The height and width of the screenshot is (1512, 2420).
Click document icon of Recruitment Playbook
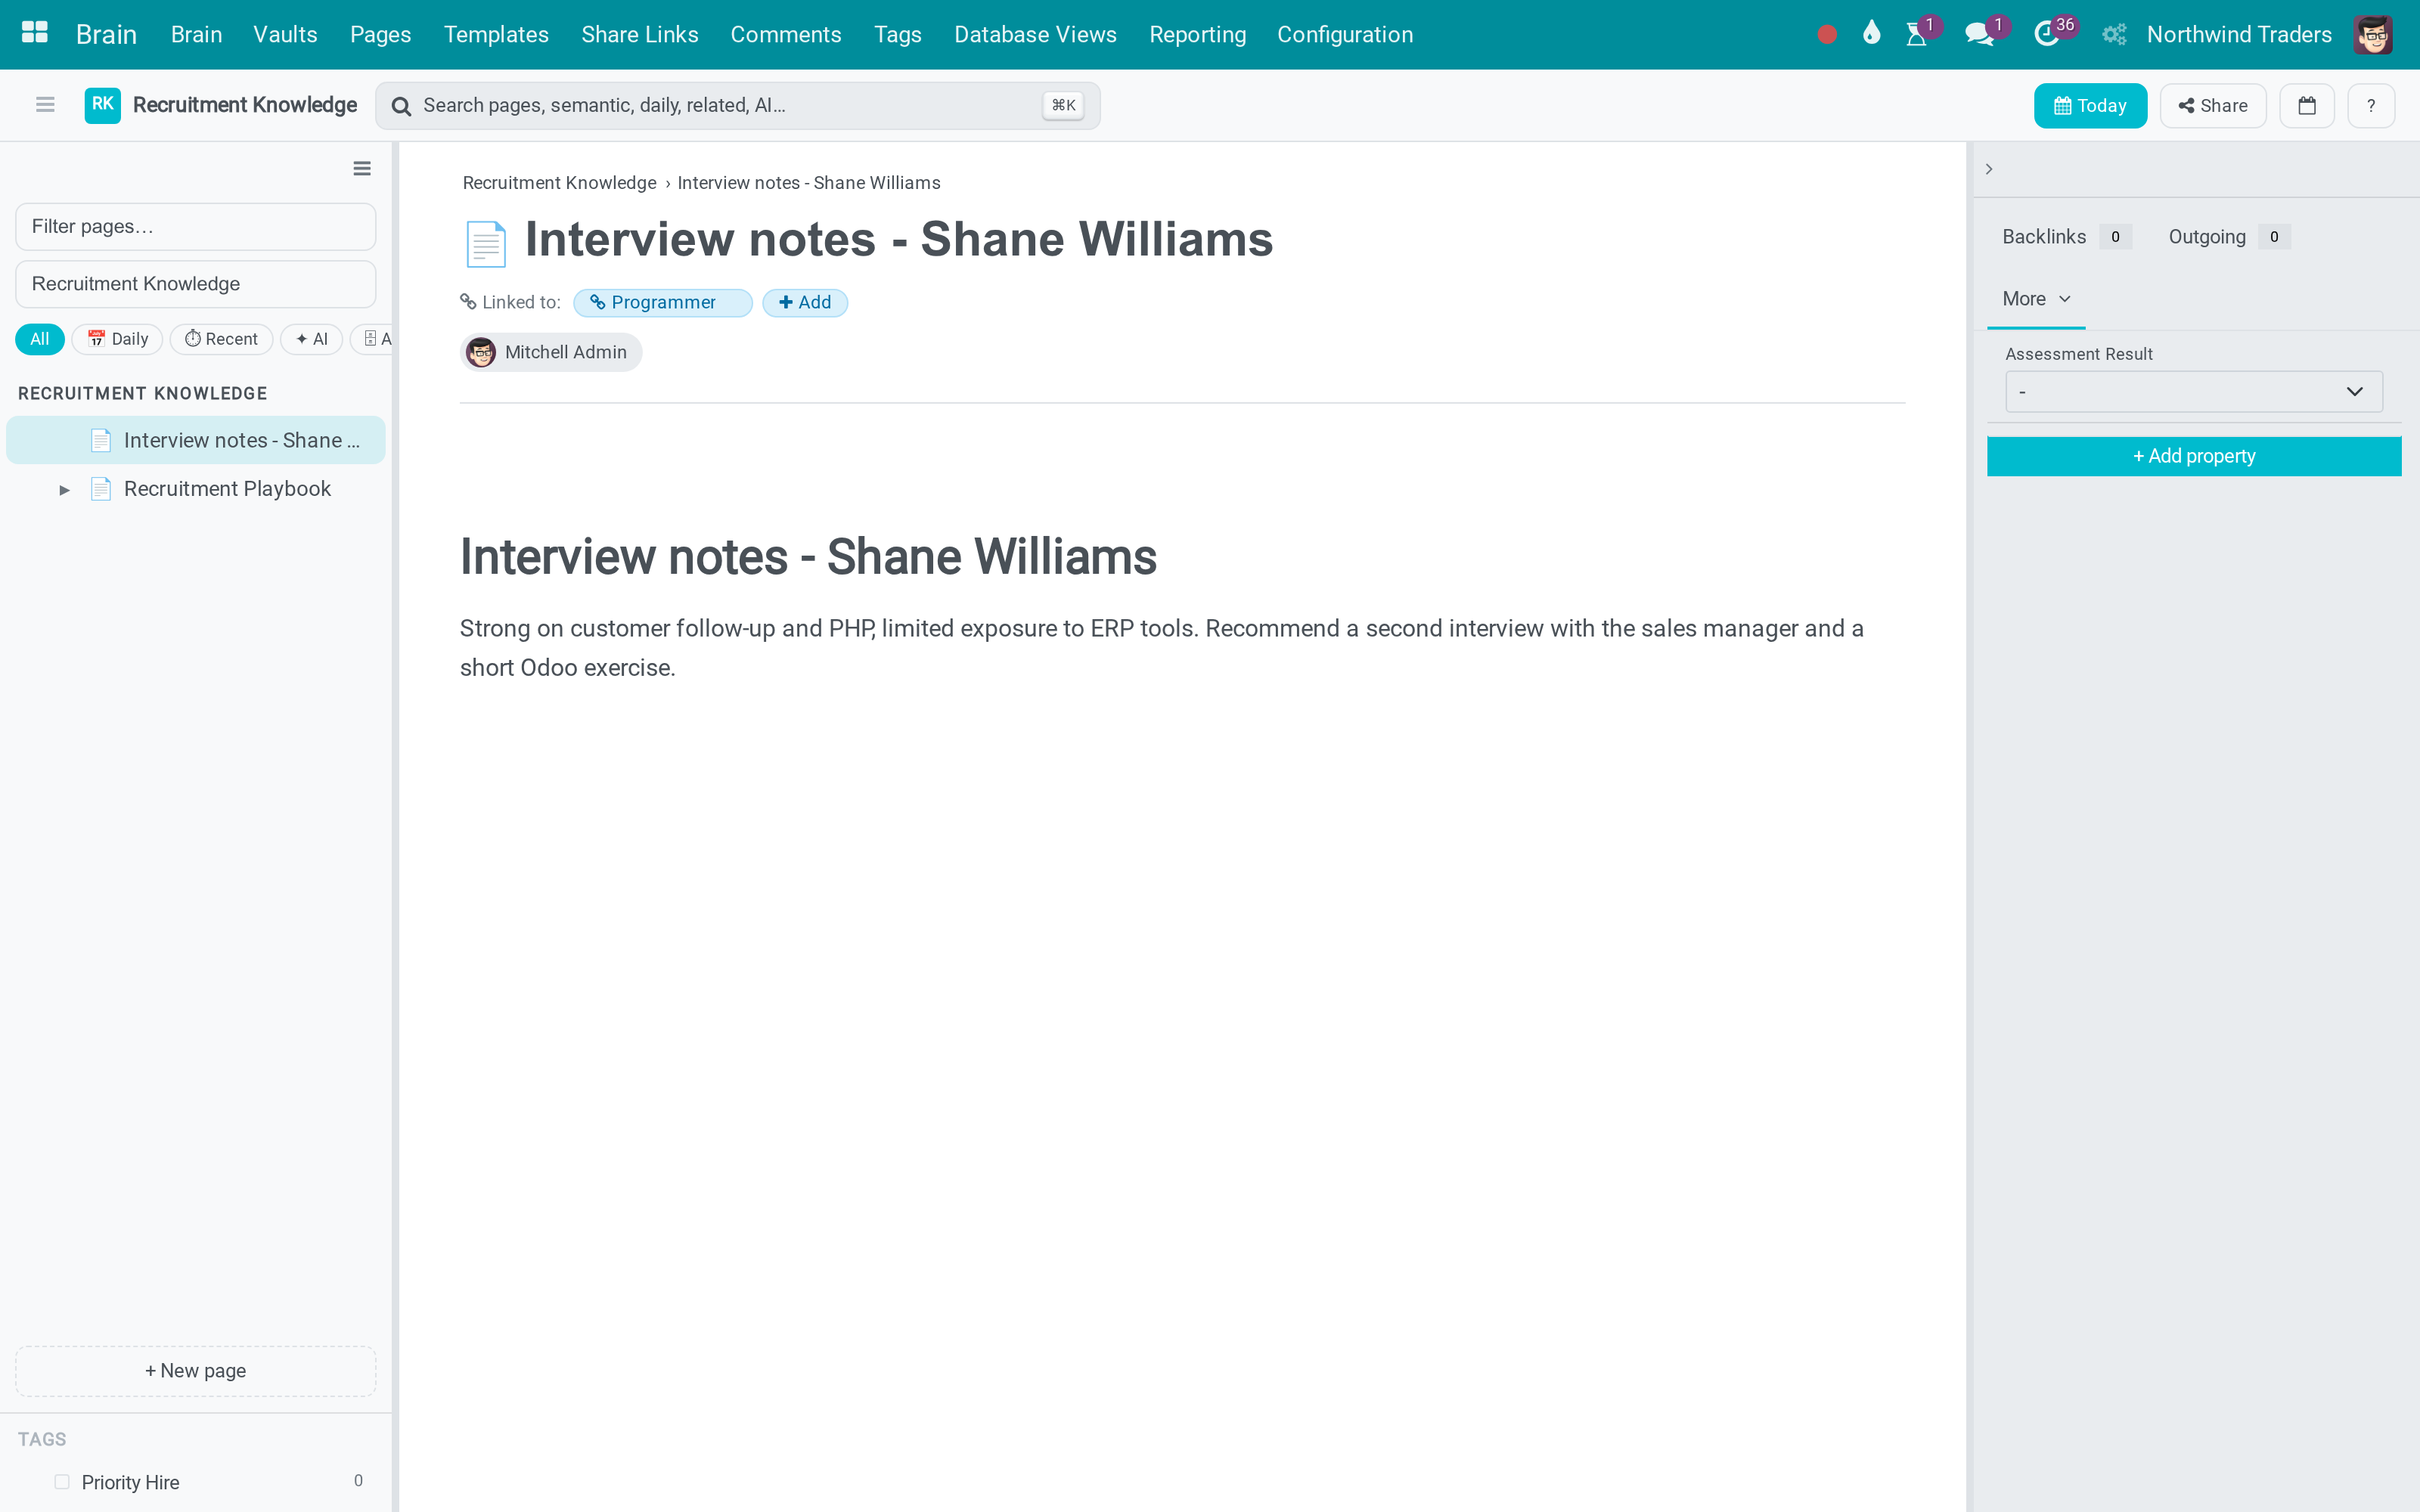101,489
